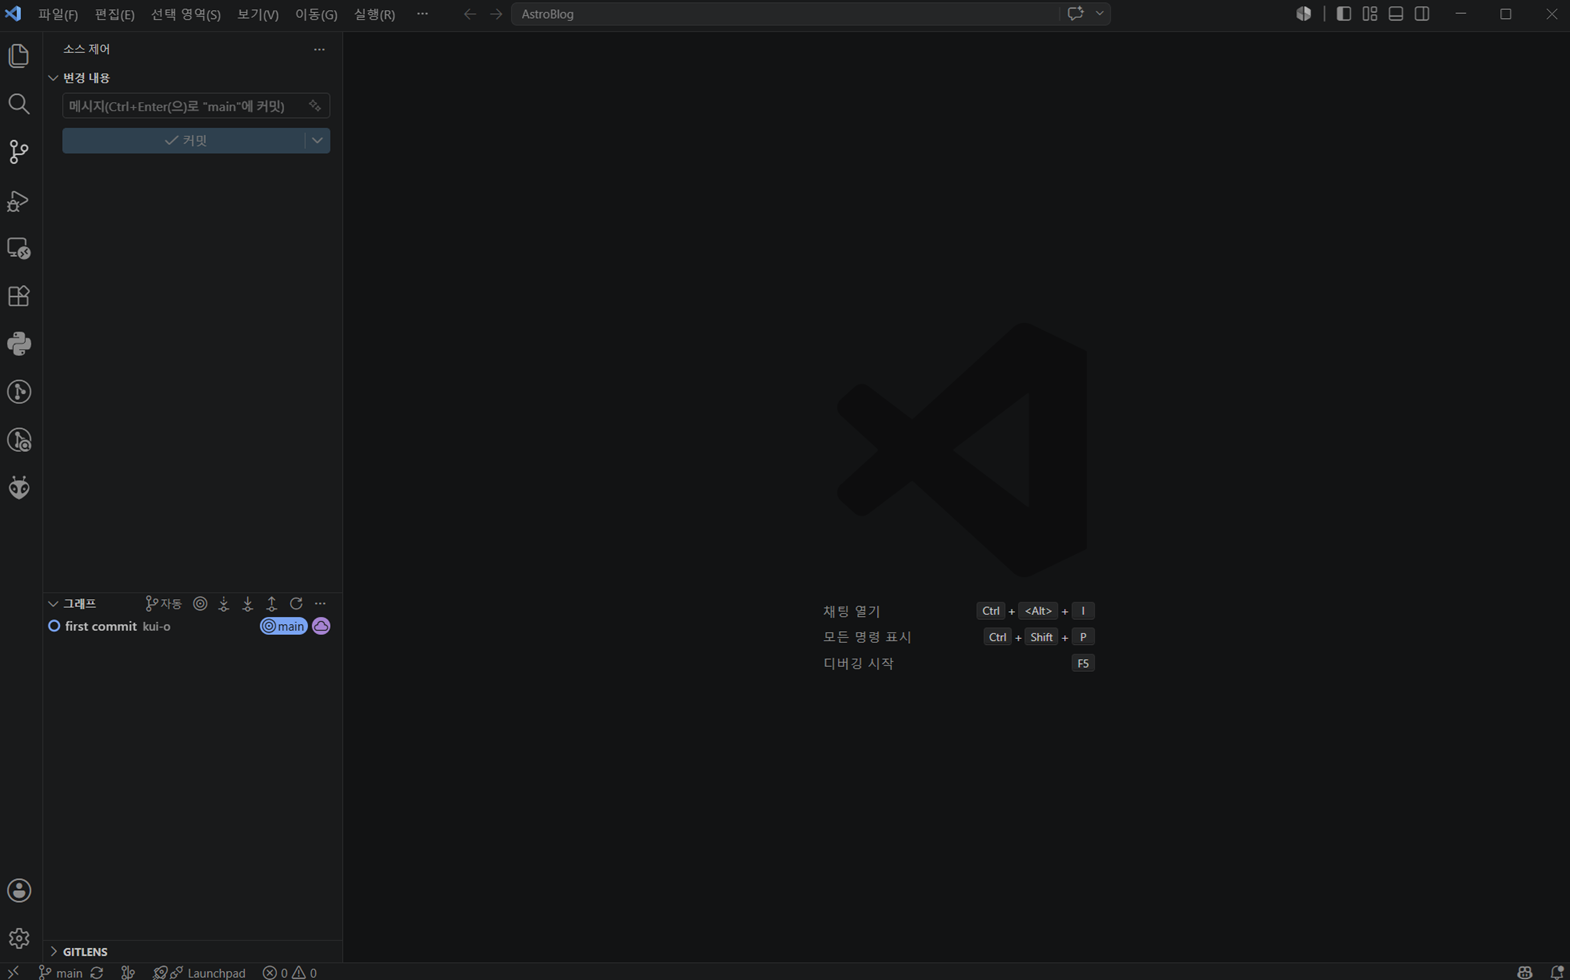
Task: Open the Search view in the activity bar
Action: pyautogui.click(x=19, y=104)
